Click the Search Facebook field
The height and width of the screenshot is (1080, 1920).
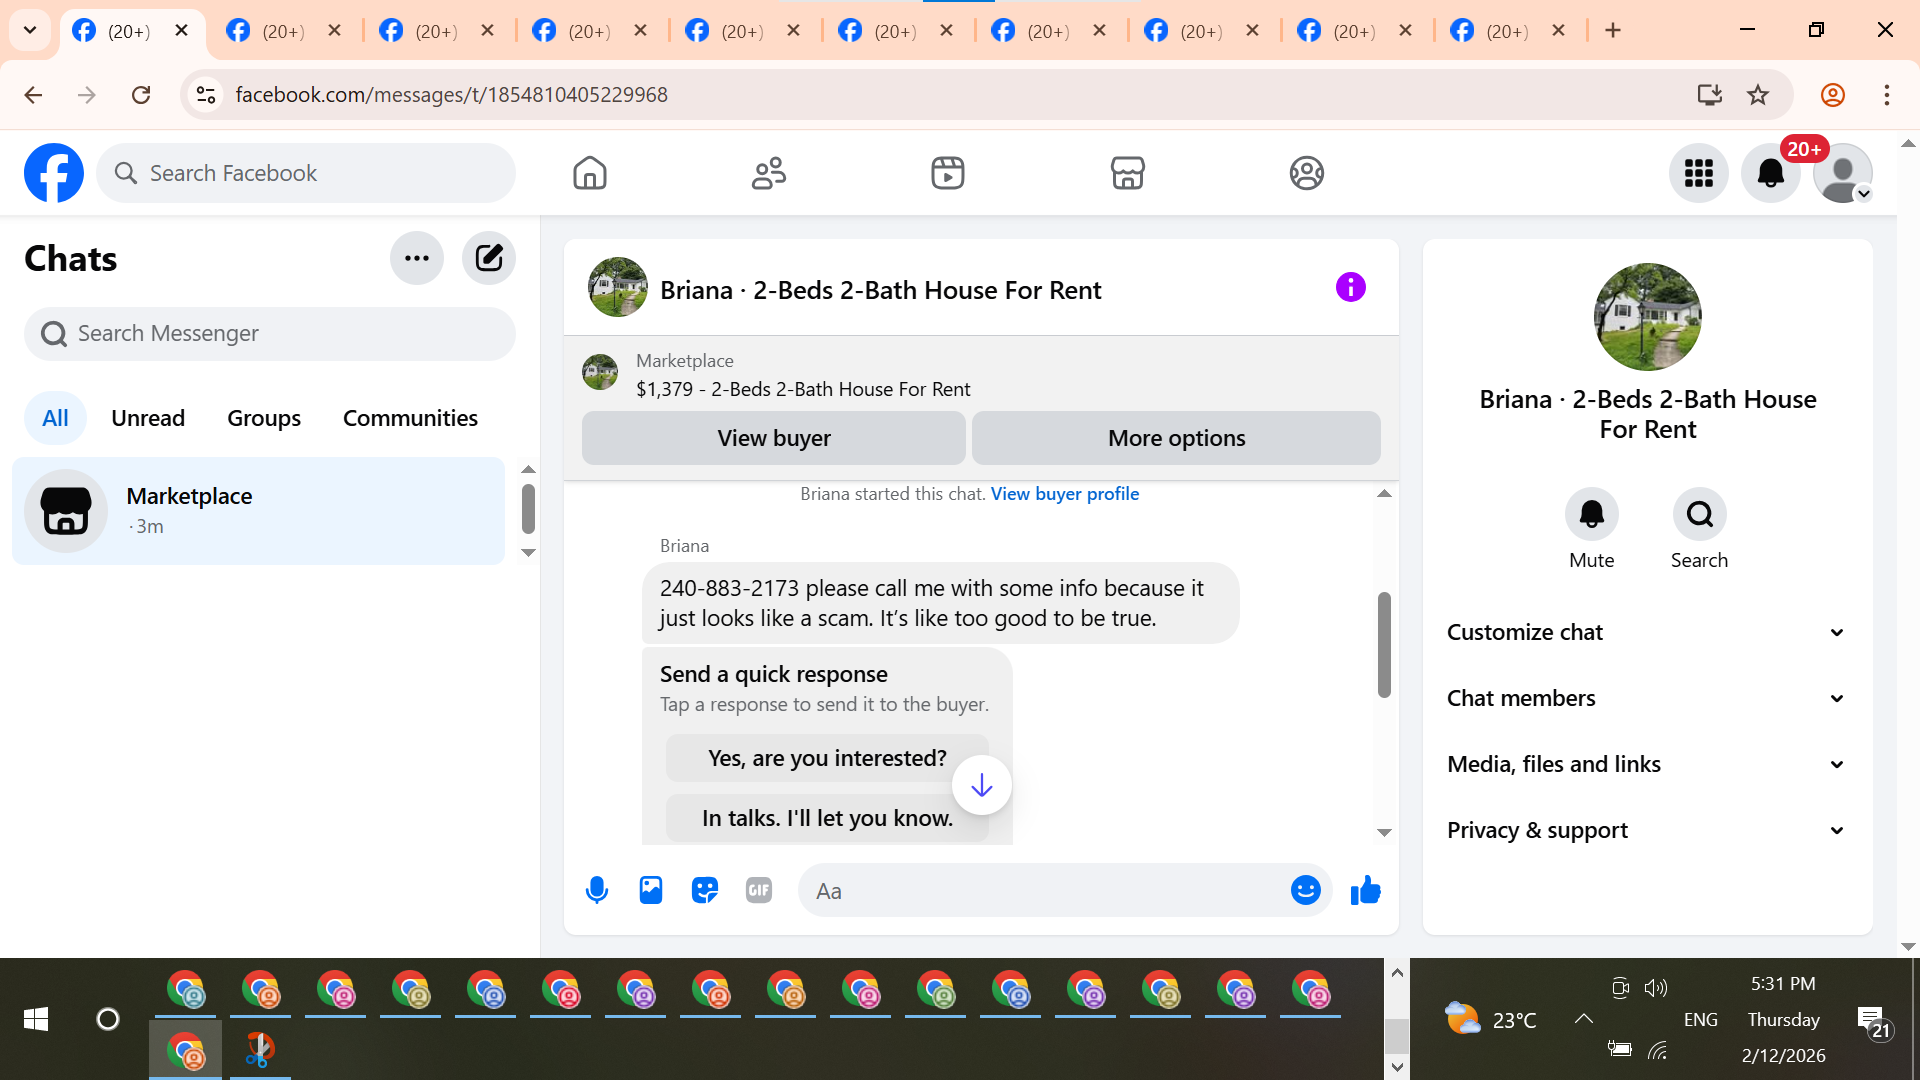[x=306, y=173]
